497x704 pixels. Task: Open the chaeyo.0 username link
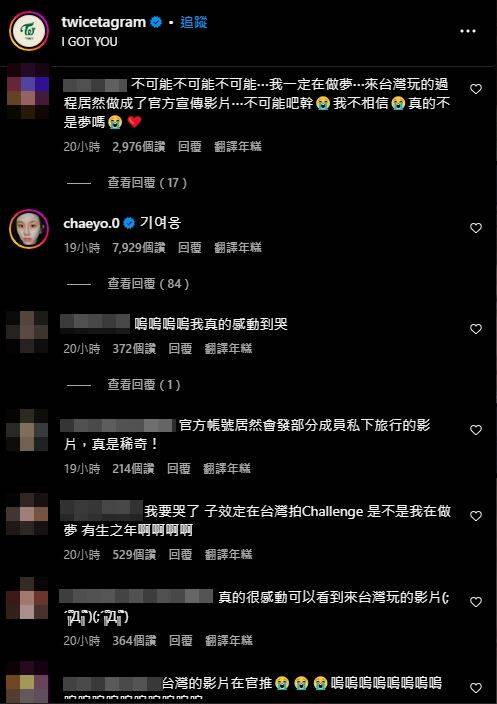coord(92,223)
